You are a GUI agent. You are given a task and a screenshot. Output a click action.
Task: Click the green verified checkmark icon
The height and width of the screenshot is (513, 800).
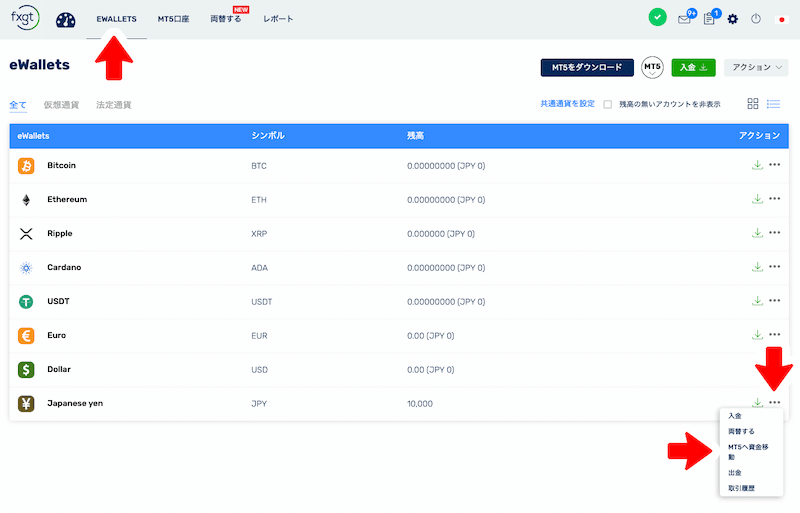pos(657,18)
